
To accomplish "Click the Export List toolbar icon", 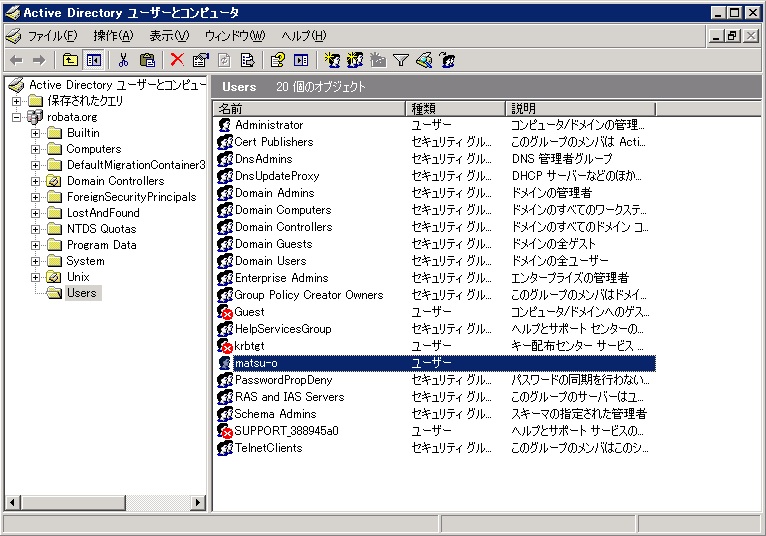I will 248,61.
